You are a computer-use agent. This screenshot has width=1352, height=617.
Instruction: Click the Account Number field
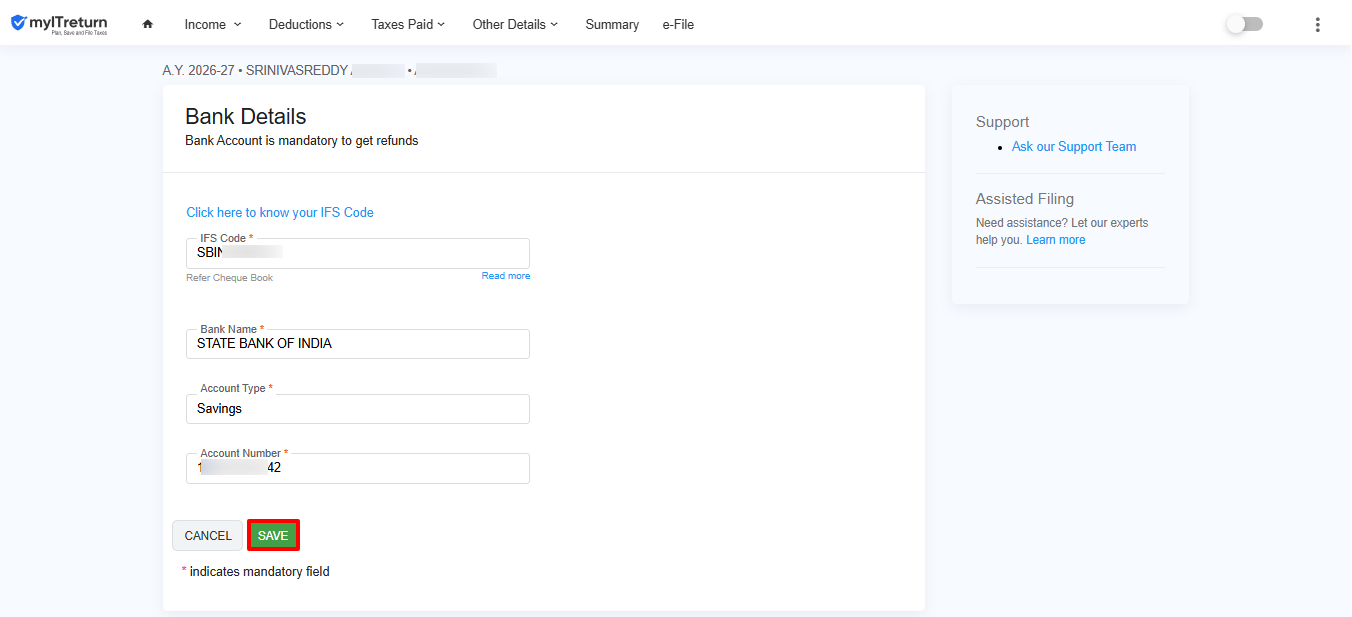click(358, 468)
